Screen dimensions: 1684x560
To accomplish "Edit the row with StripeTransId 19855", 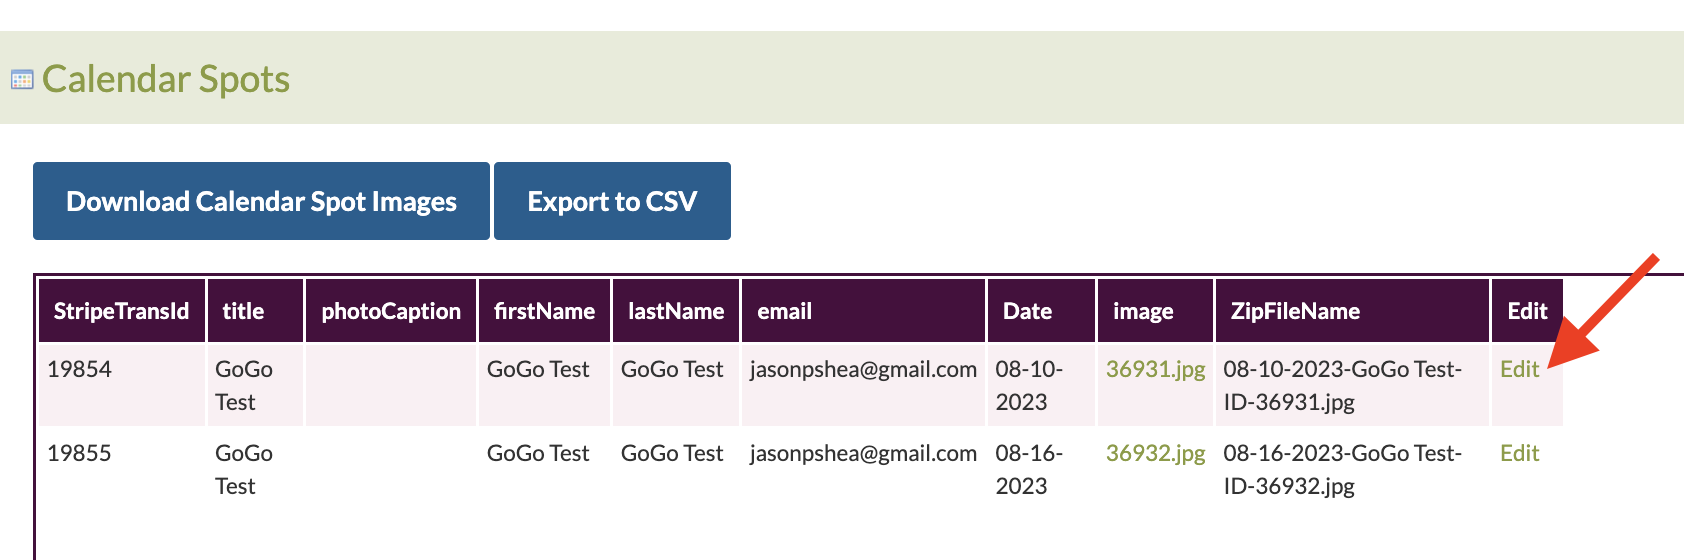I will 1519,453.
